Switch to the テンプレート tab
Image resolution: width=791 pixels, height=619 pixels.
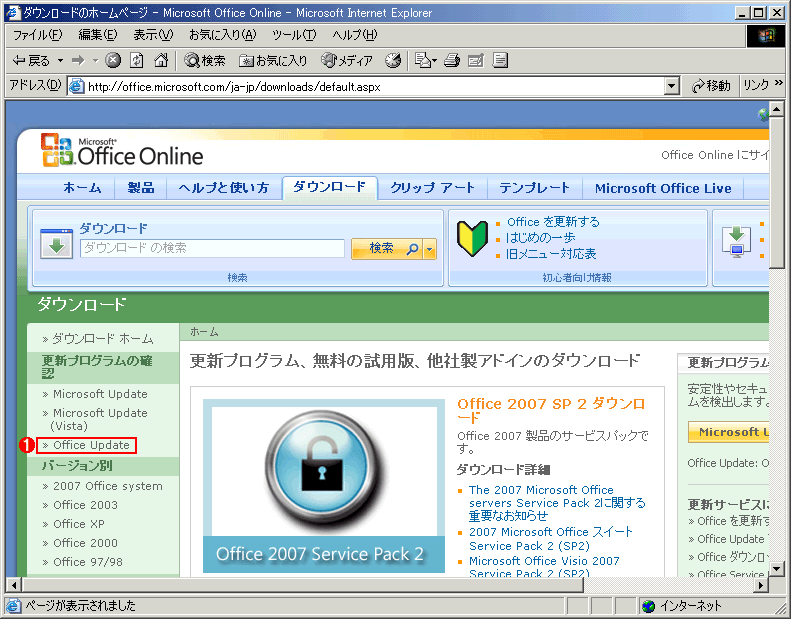point(535,188)
